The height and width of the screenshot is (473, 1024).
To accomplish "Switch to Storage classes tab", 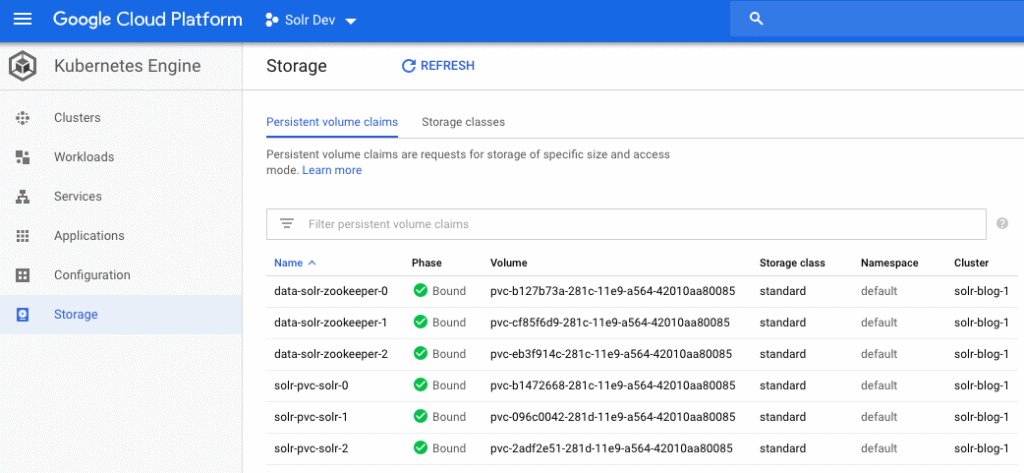I will [463, 122].
